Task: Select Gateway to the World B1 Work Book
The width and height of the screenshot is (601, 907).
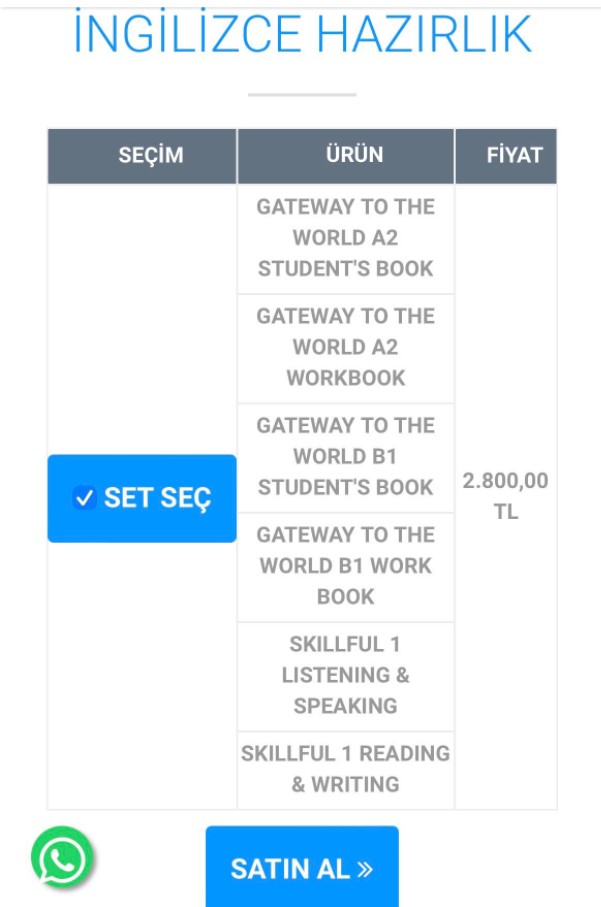Action: 345,565
